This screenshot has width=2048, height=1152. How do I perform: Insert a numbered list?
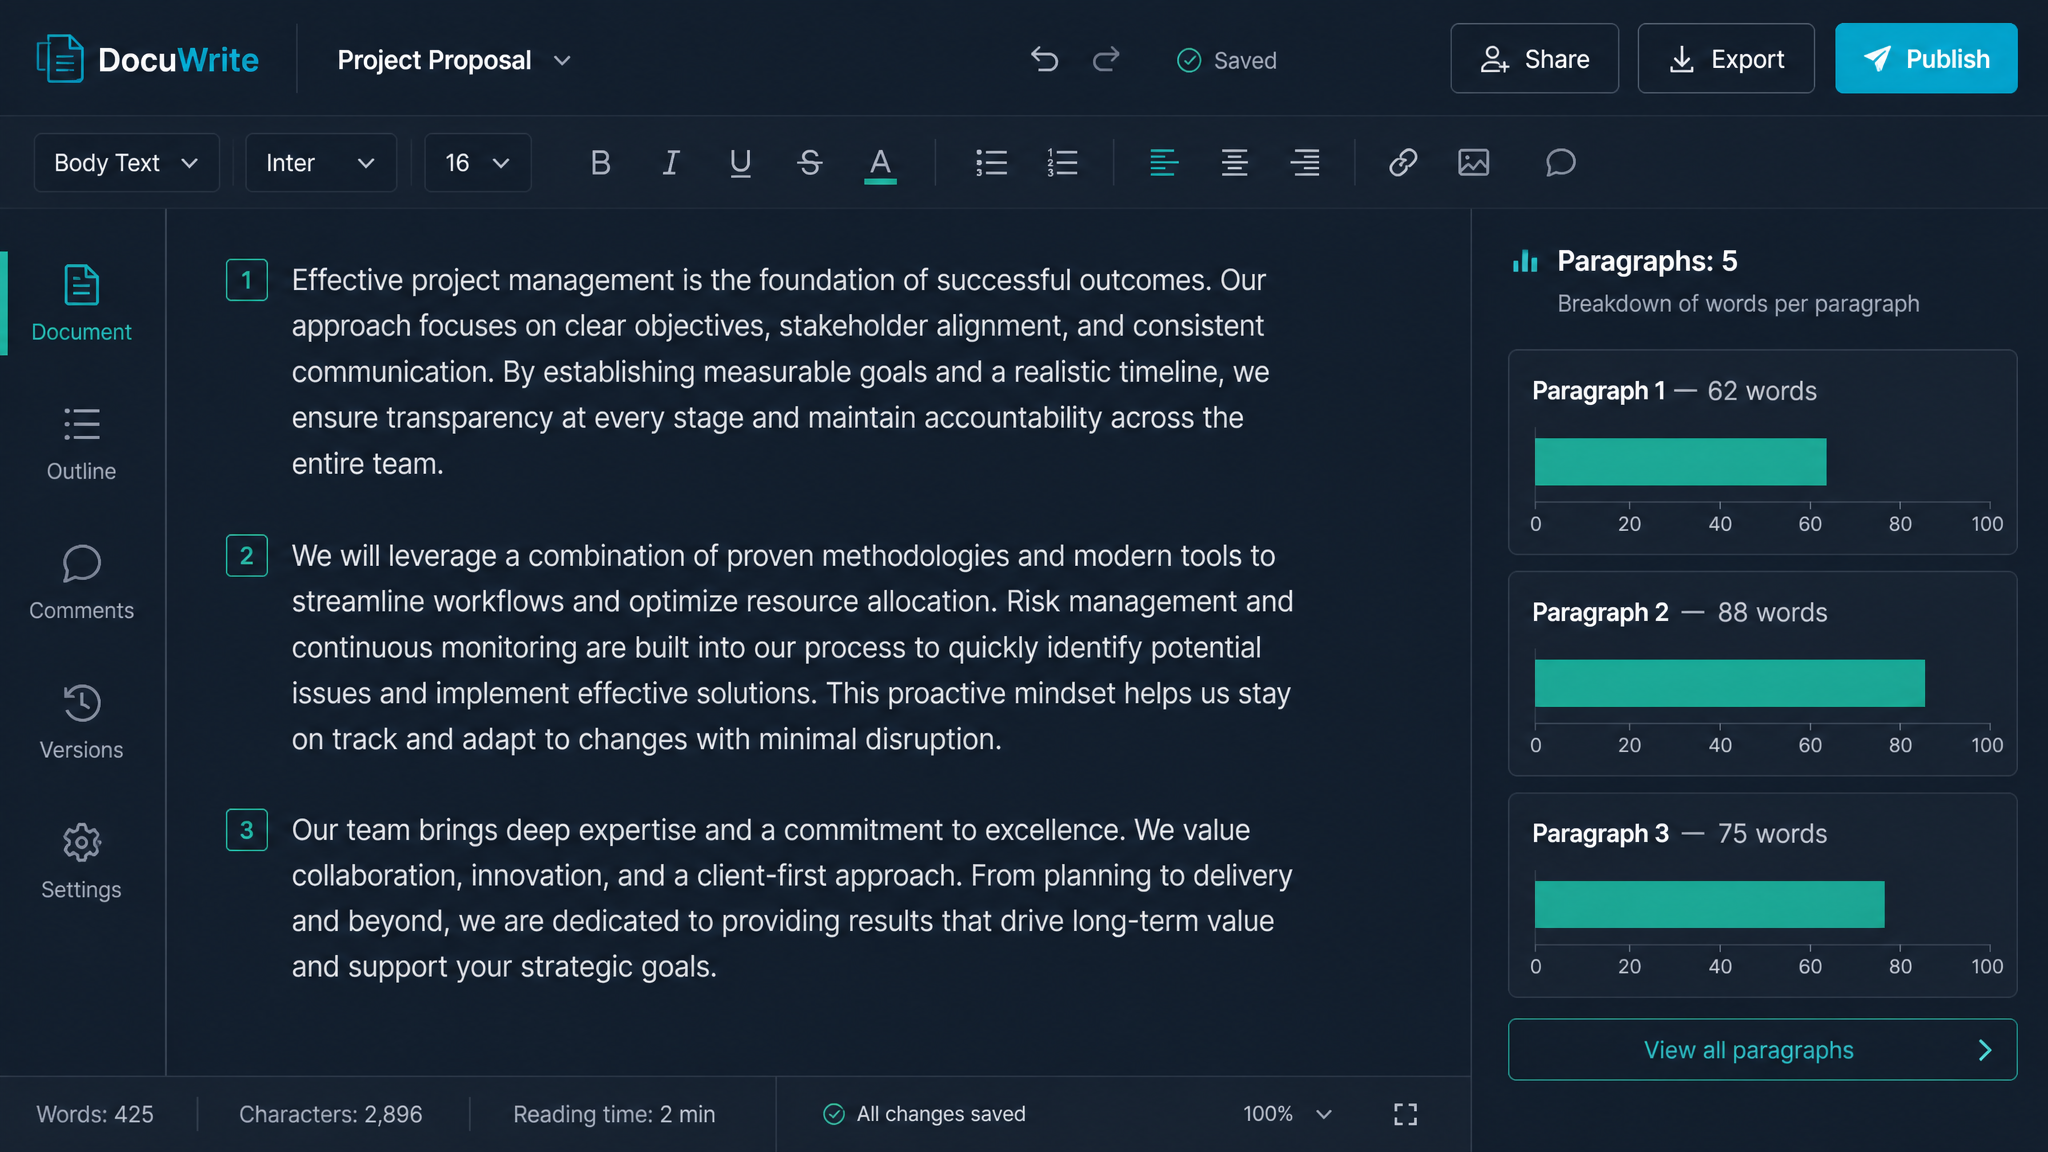click(1062, 162)
